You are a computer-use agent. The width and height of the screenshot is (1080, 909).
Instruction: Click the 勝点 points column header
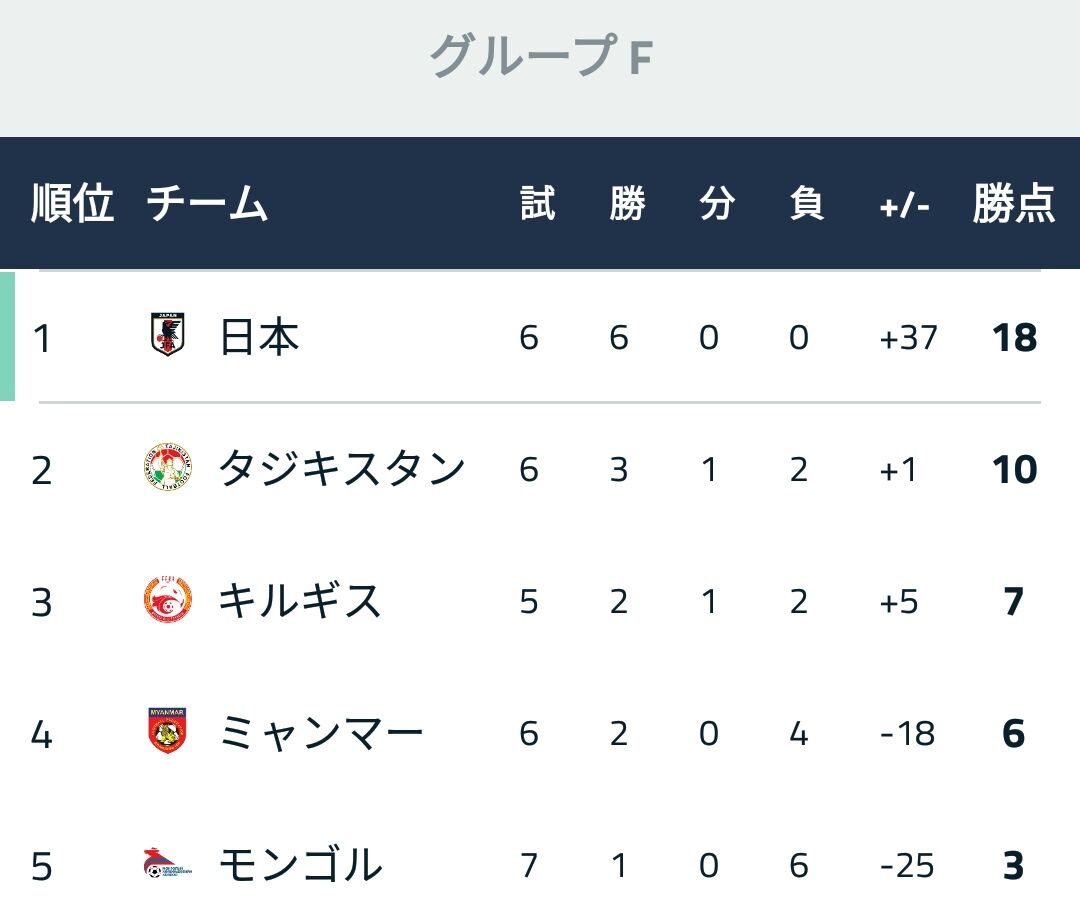[1014, 203]
